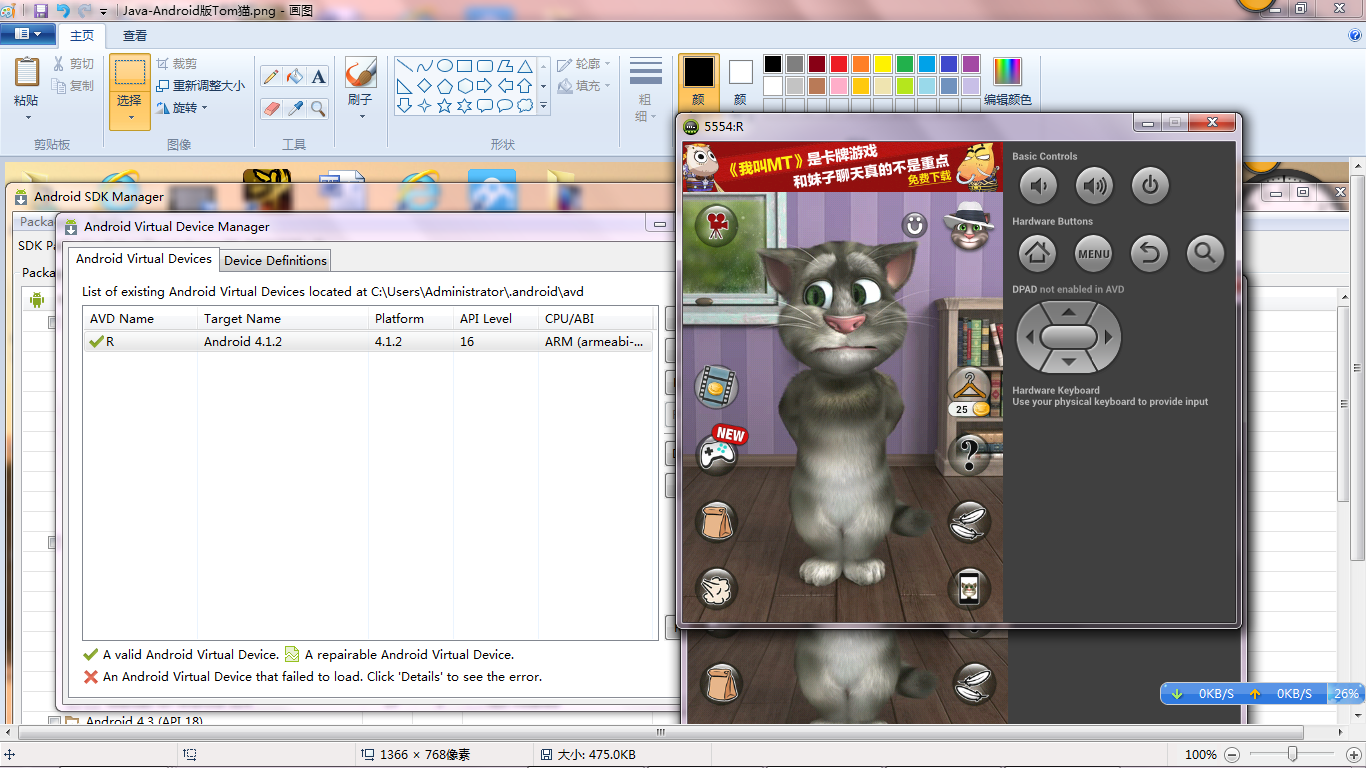1366x768 pixels.
Task: Choose the Five-point star shape
Action: pyautogui.click(x=445, y=105)
